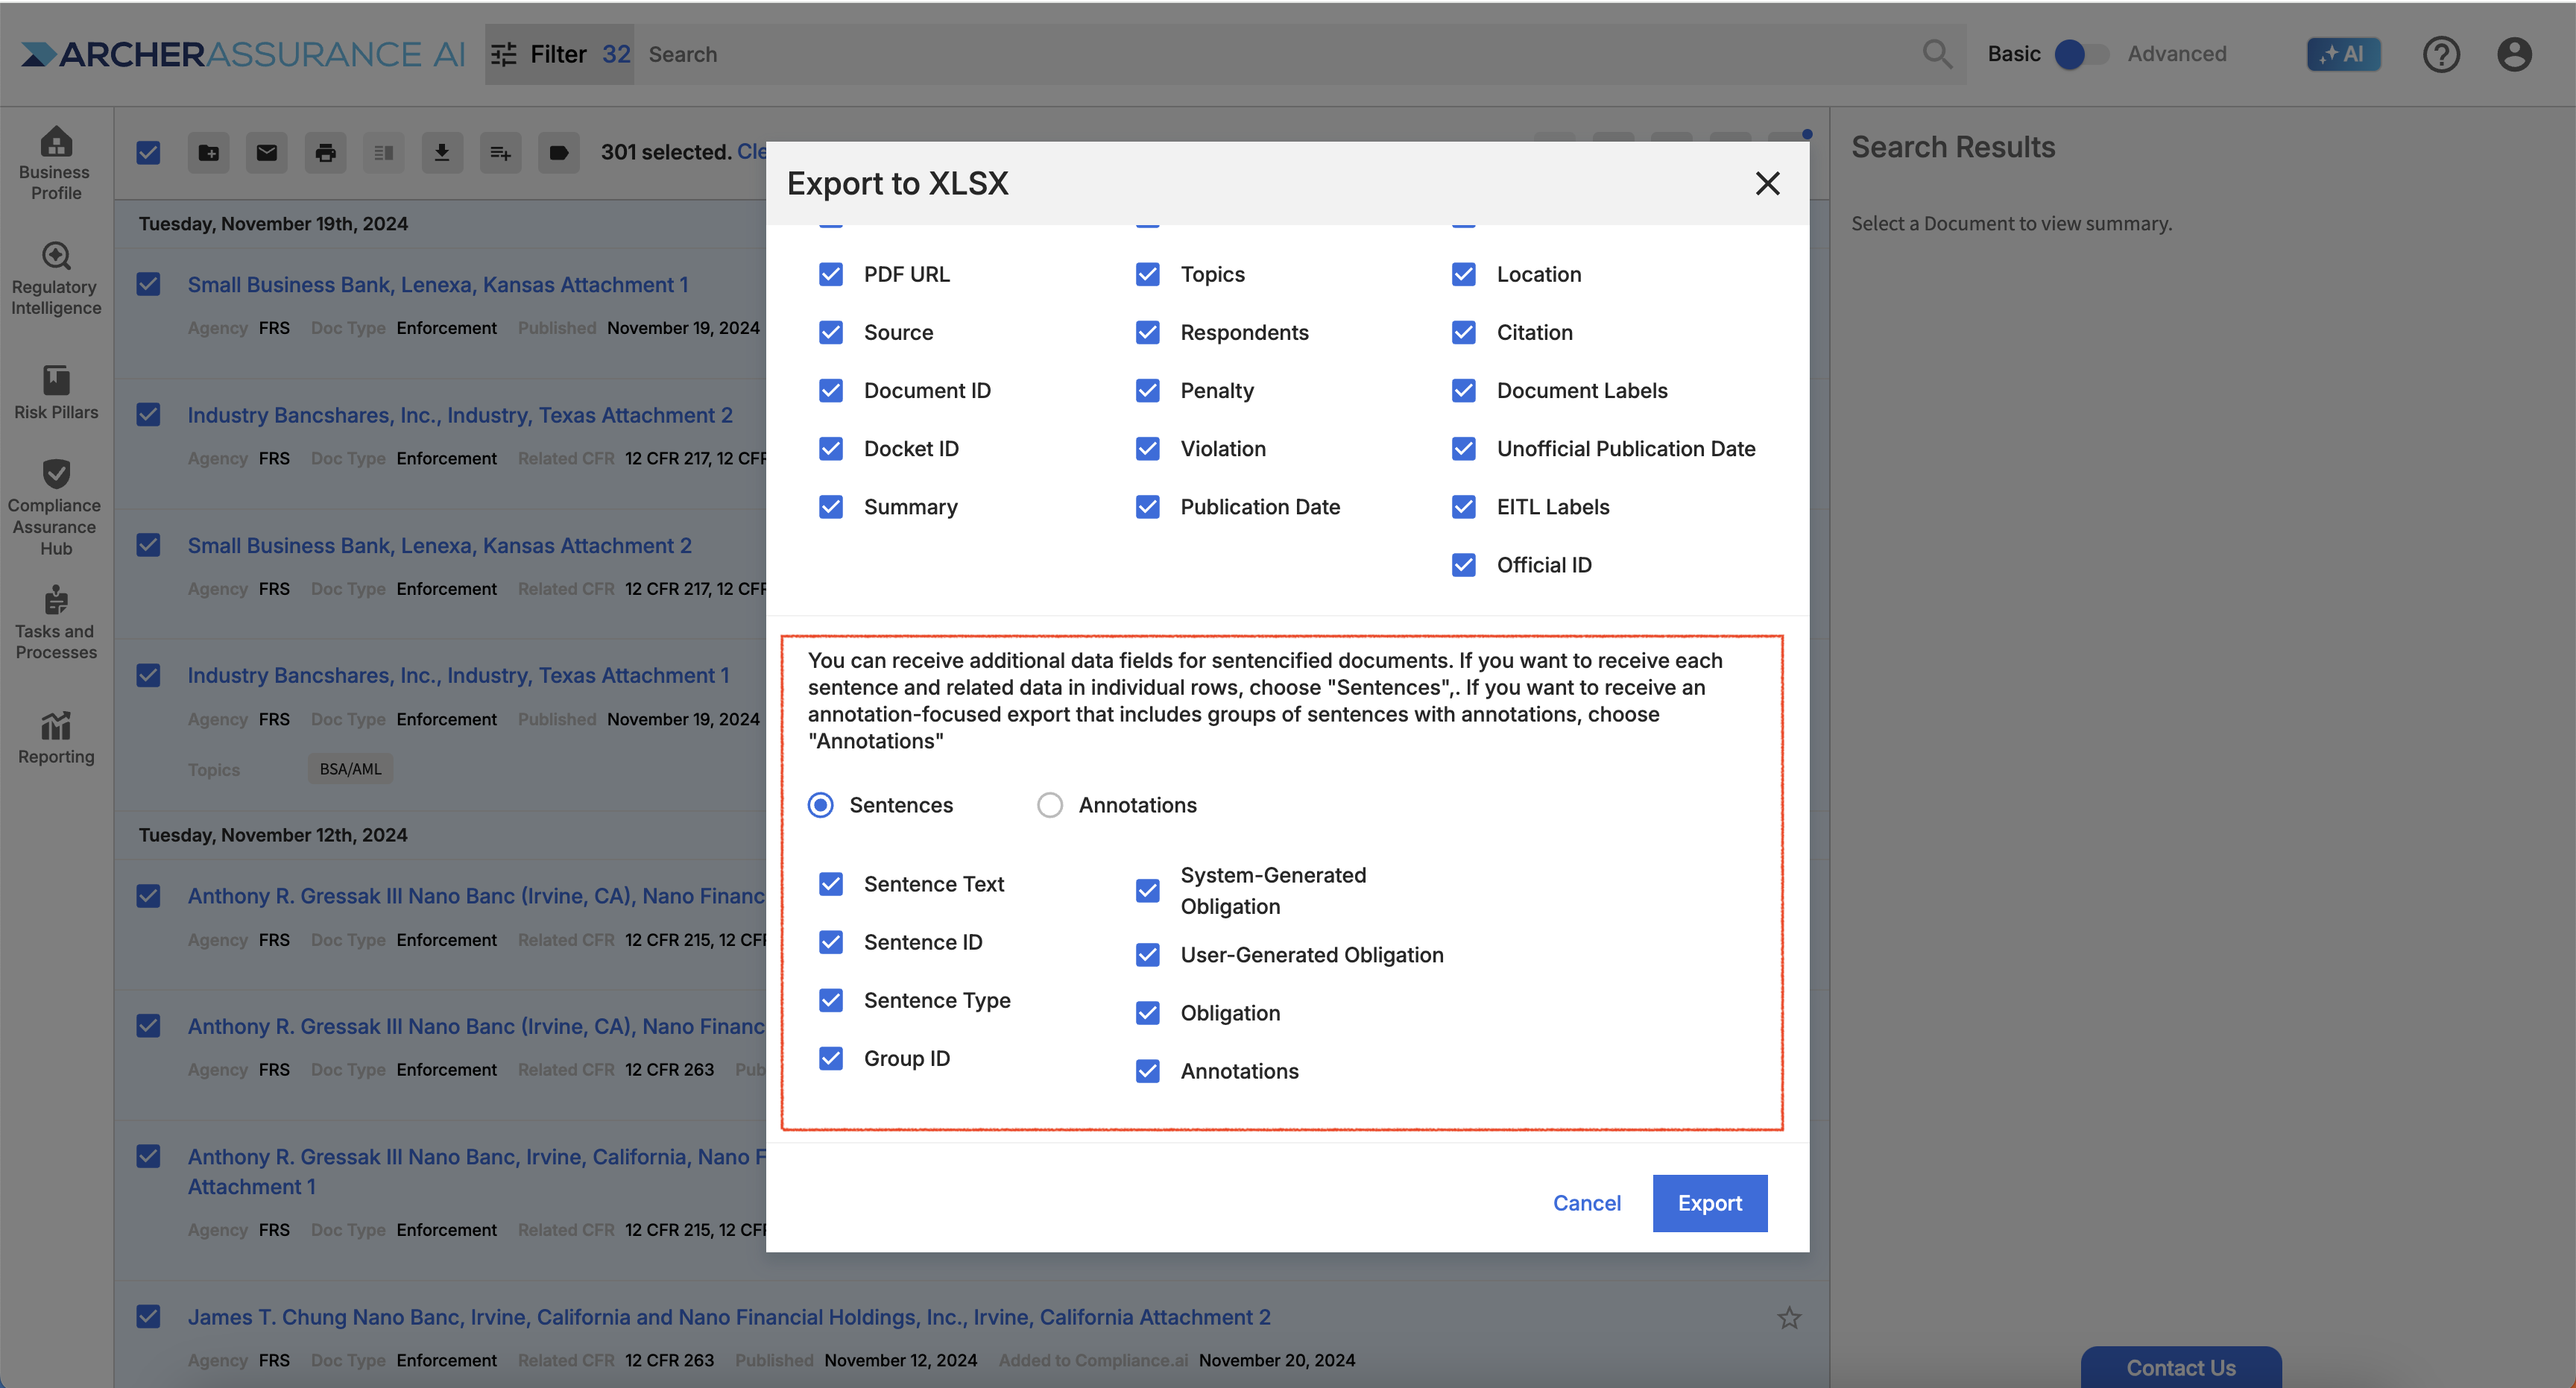Uncheck the Document ID checkbox

coord(830,390)
